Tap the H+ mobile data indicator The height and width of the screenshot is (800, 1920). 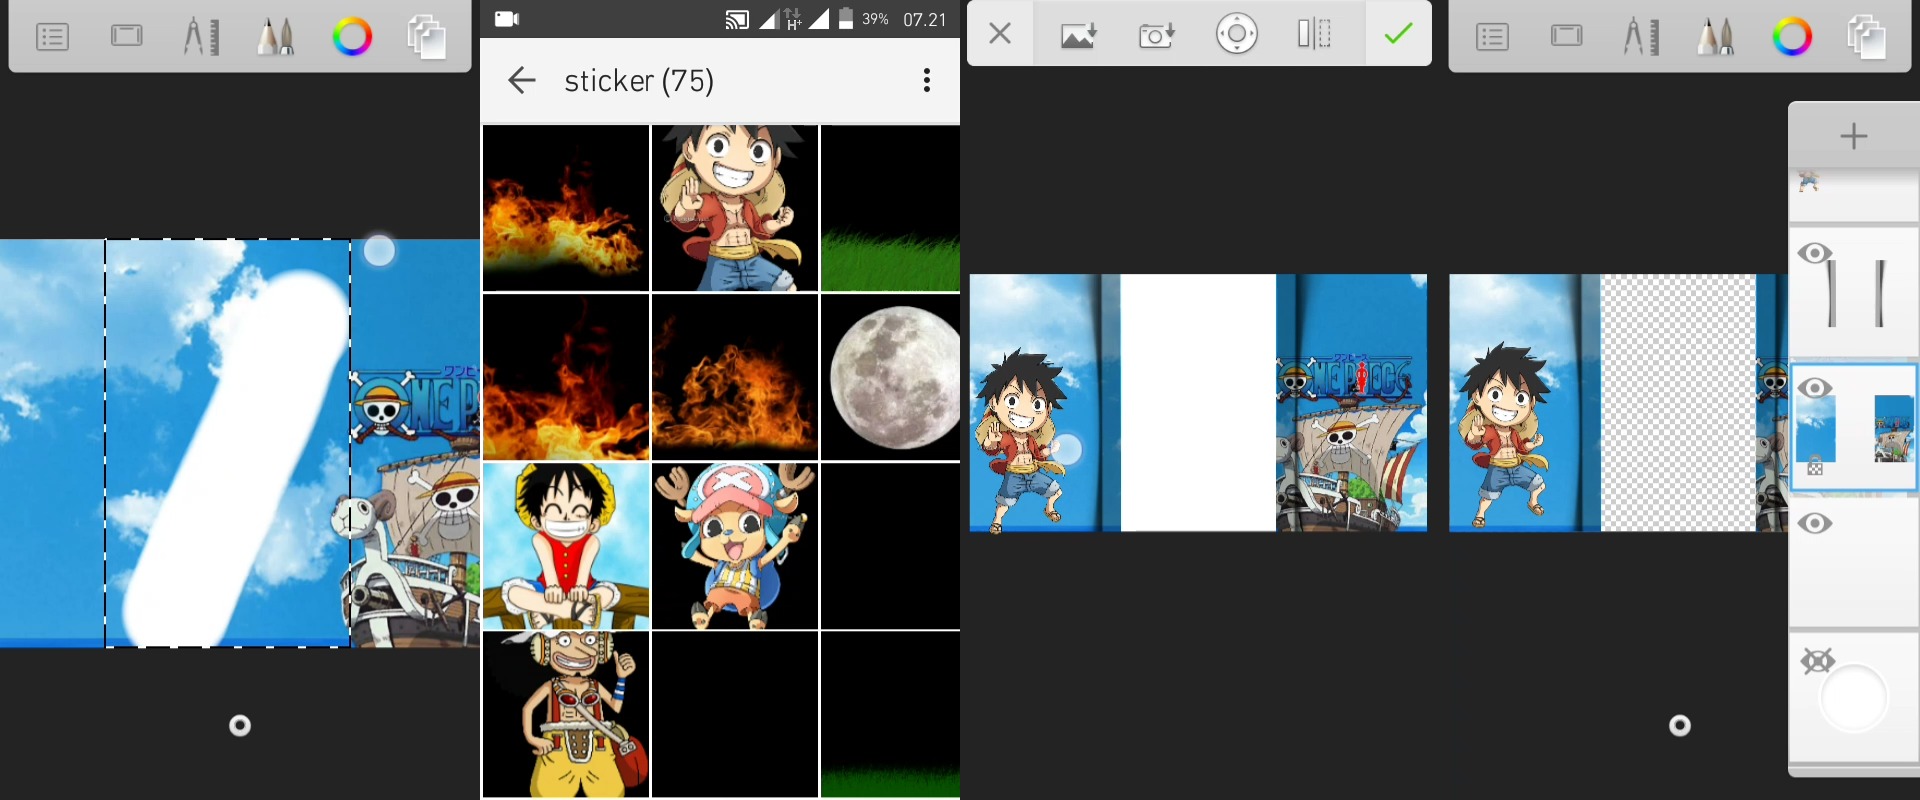coord(793,19)
